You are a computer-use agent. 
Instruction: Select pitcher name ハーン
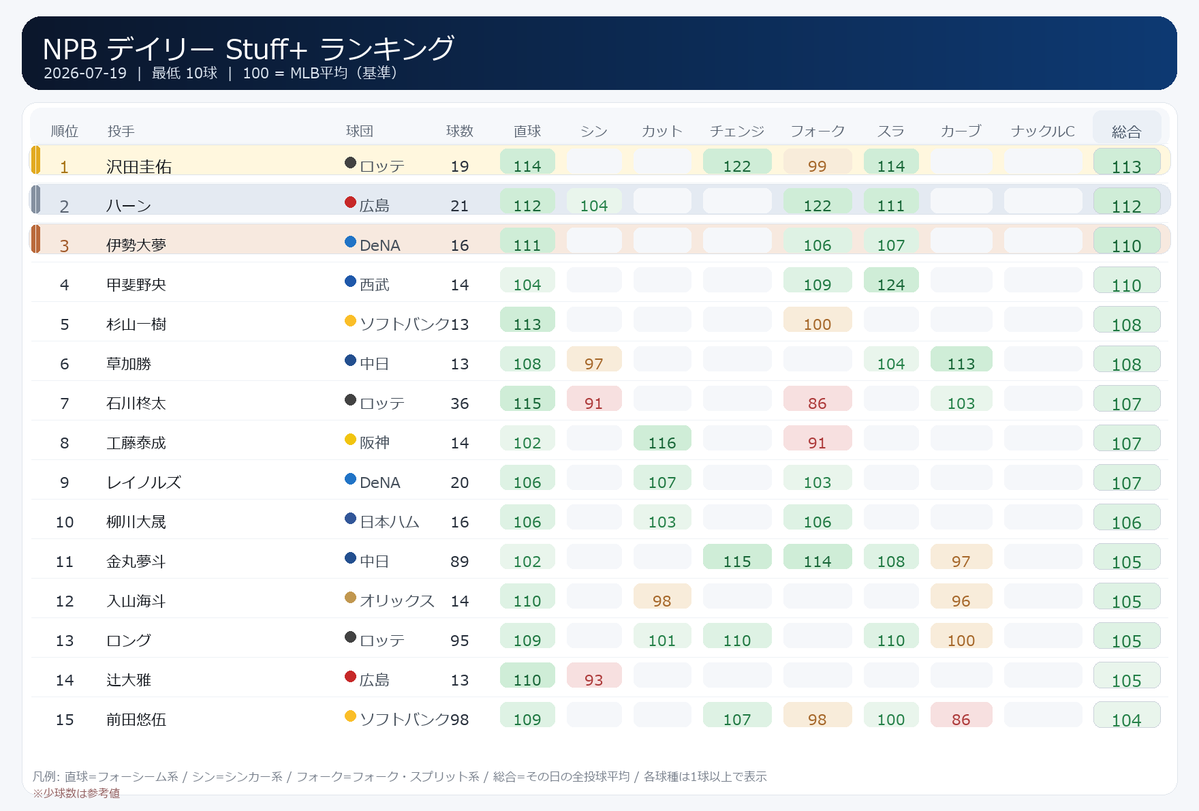pyautogui.click(x=128, y=206)
